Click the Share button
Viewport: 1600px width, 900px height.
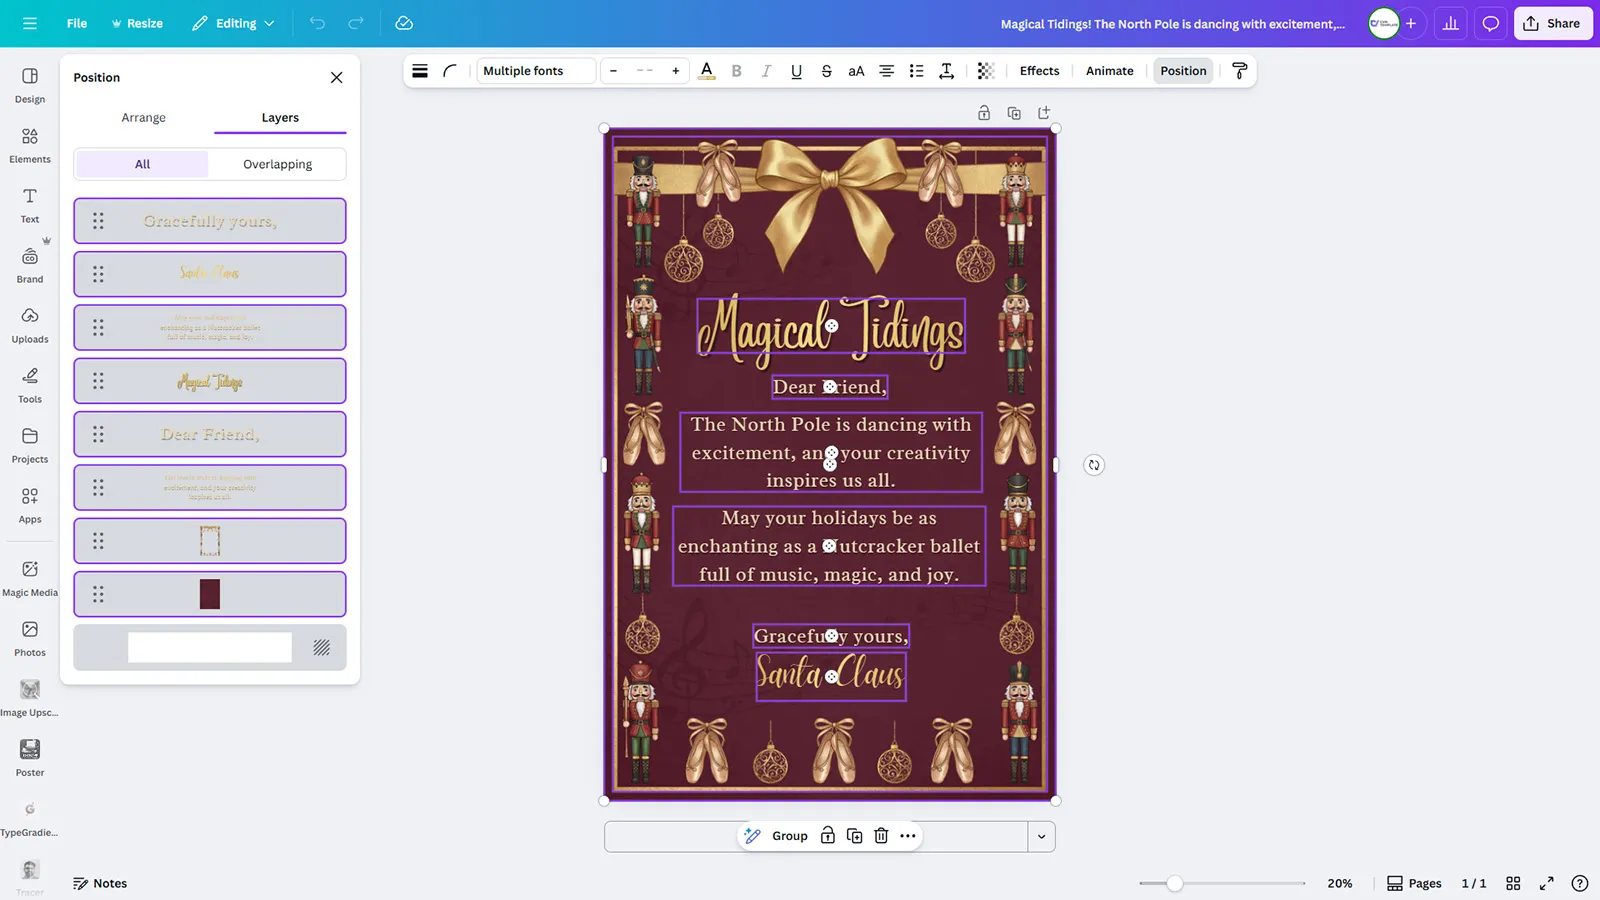click(x=1552, y=23)
